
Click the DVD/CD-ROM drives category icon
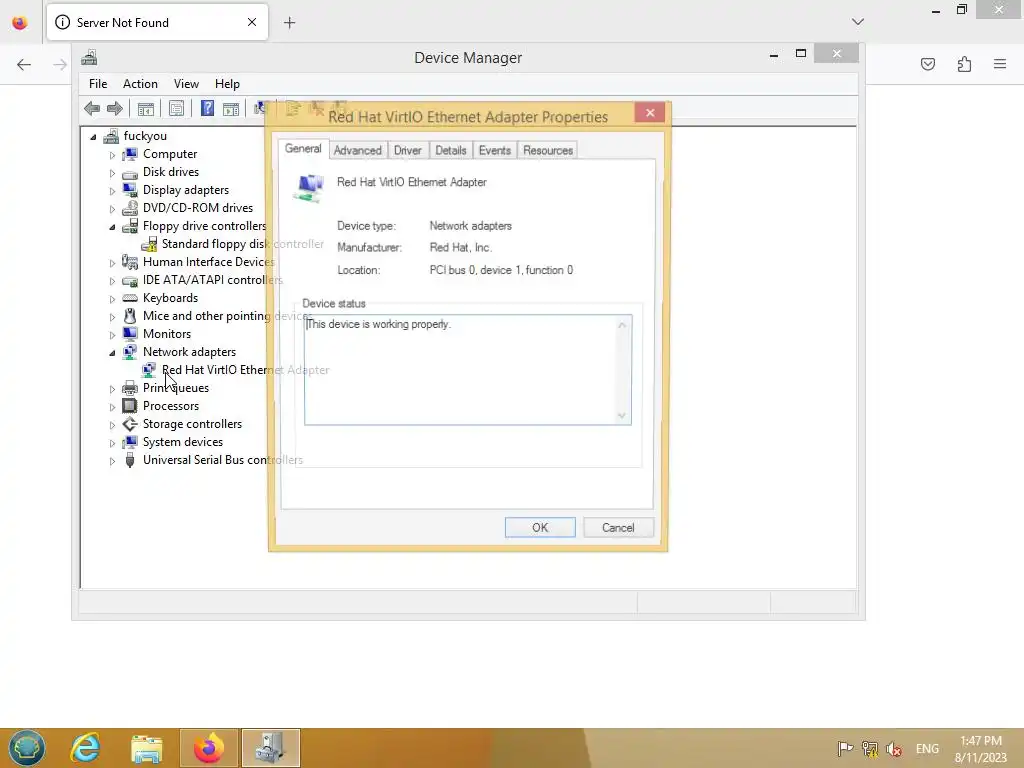coord(130,208)
